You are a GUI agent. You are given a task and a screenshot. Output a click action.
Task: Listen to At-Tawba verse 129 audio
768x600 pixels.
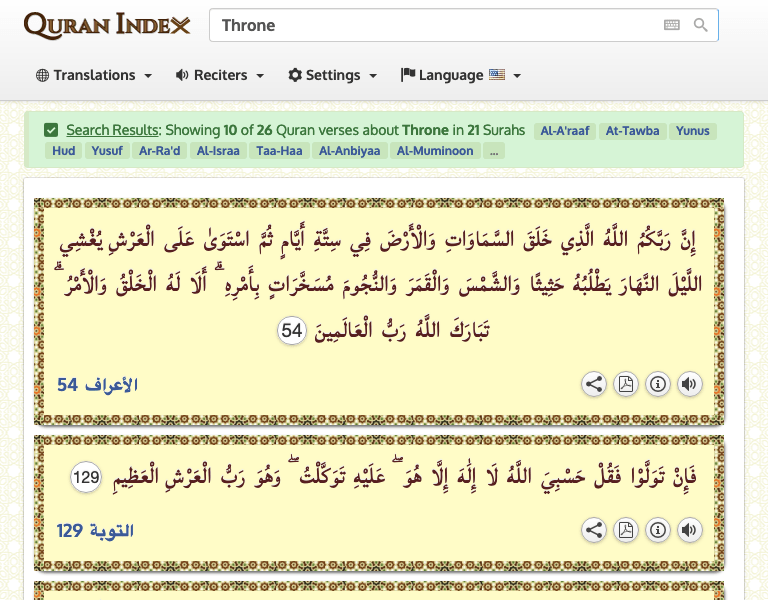(689, 530)
